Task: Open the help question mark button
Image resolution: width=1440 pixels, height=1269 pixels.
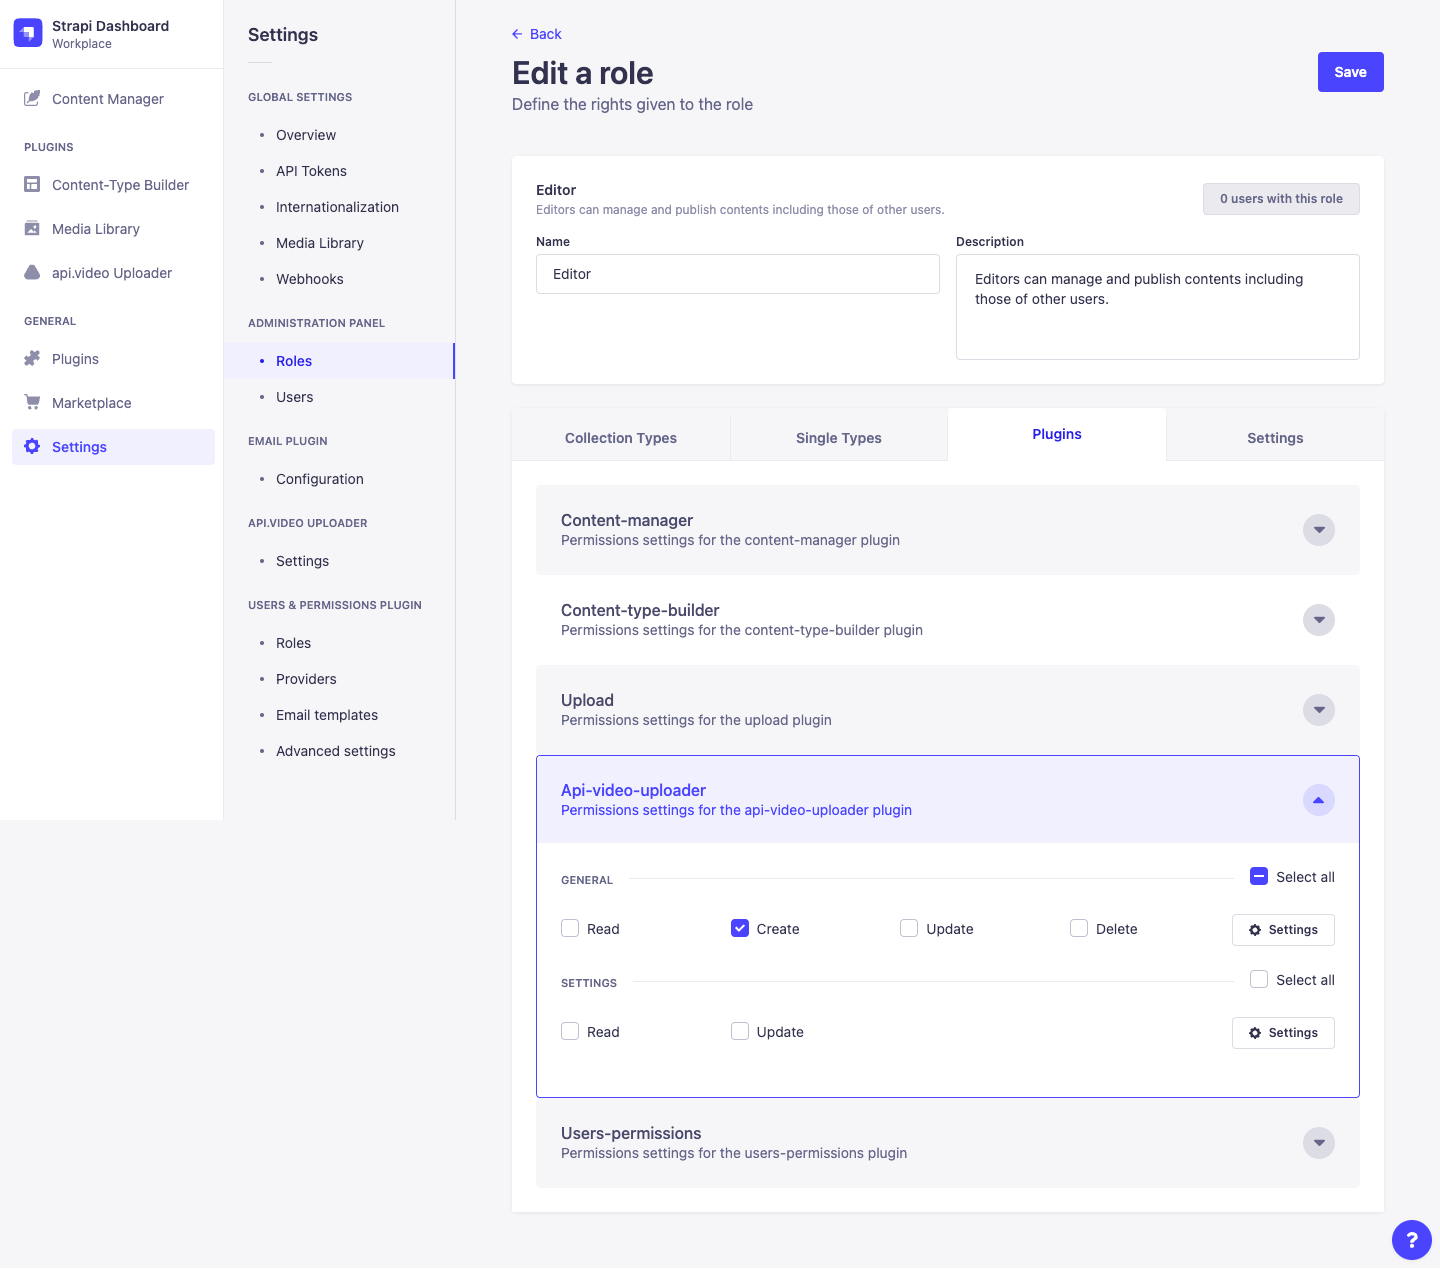Action: pos(1411,1240)
